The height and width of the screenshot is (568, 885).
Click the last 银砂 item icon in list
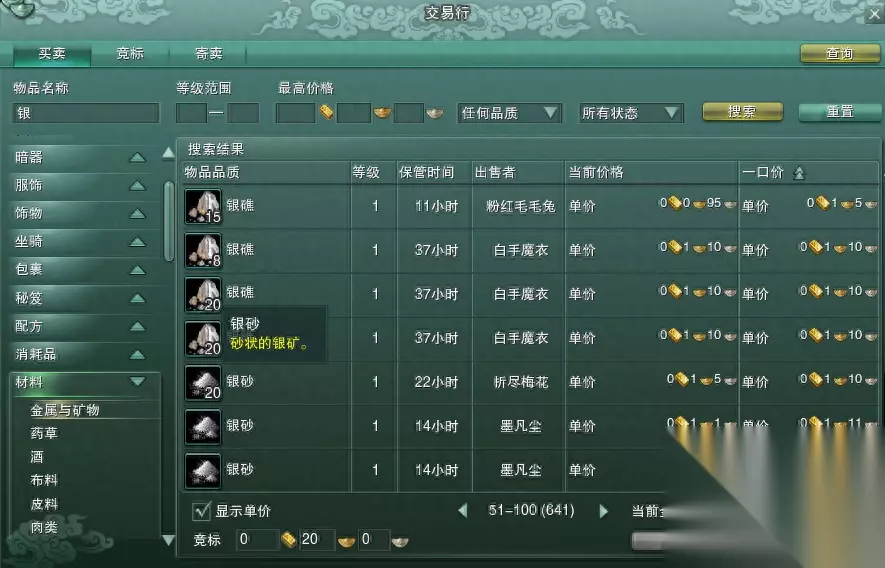[203, 471]
